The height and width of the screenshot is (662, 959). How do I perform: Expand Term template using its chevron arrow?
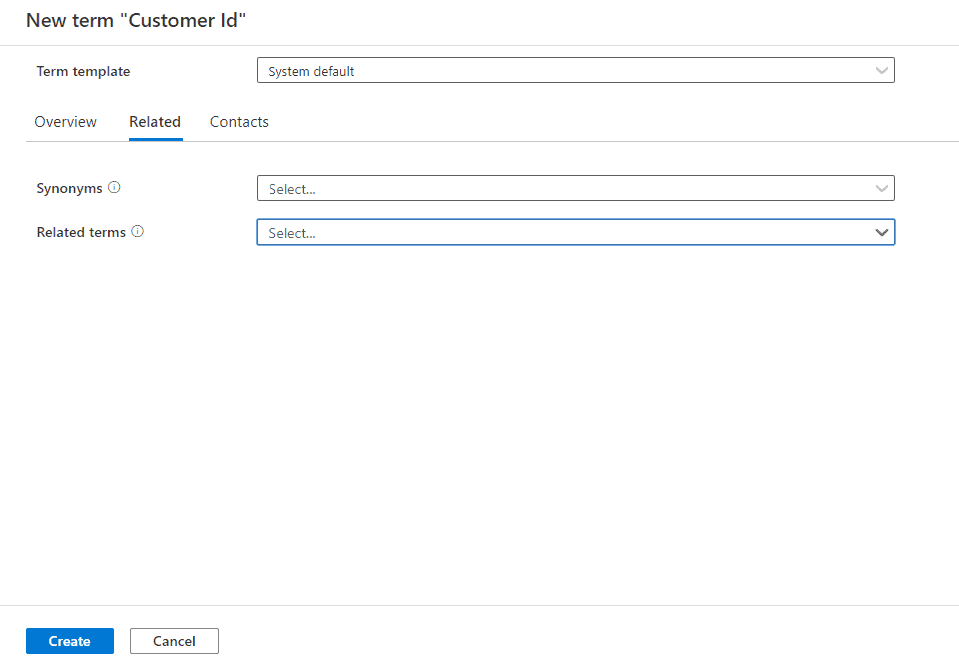[881, 70]
